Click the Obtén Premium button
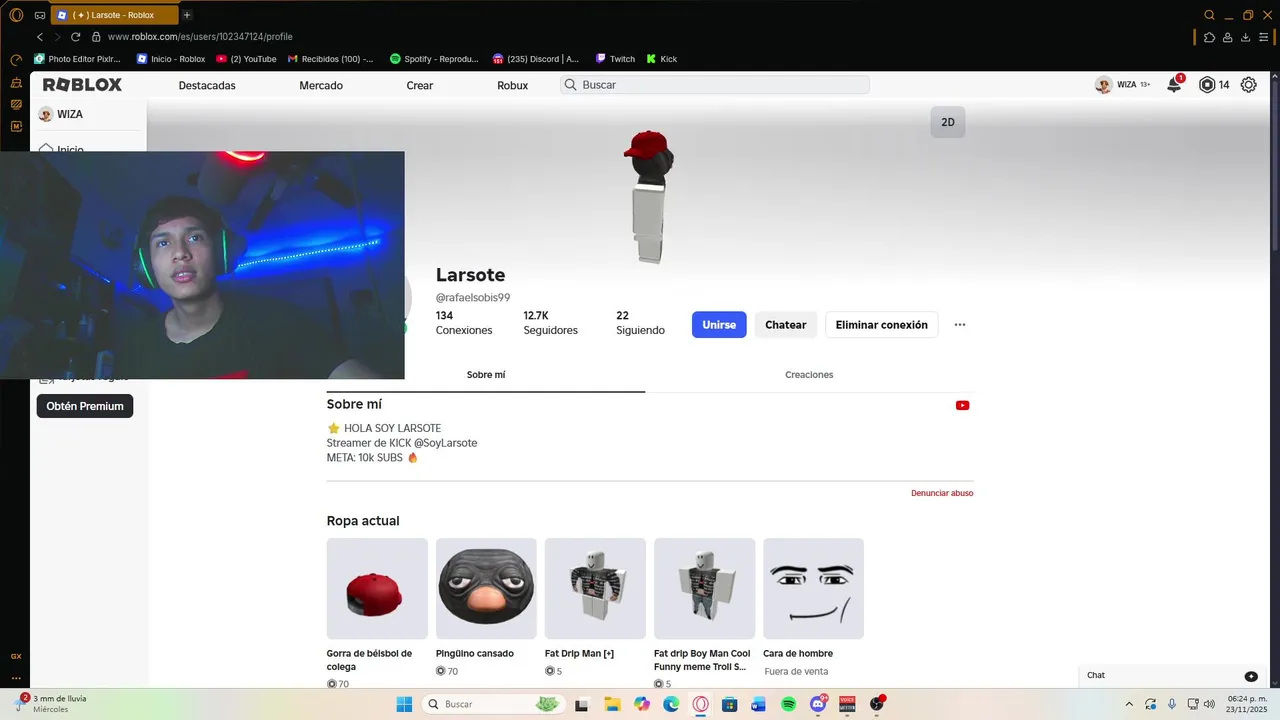Screen dimensions: 1280x720 tap(85, 406)
